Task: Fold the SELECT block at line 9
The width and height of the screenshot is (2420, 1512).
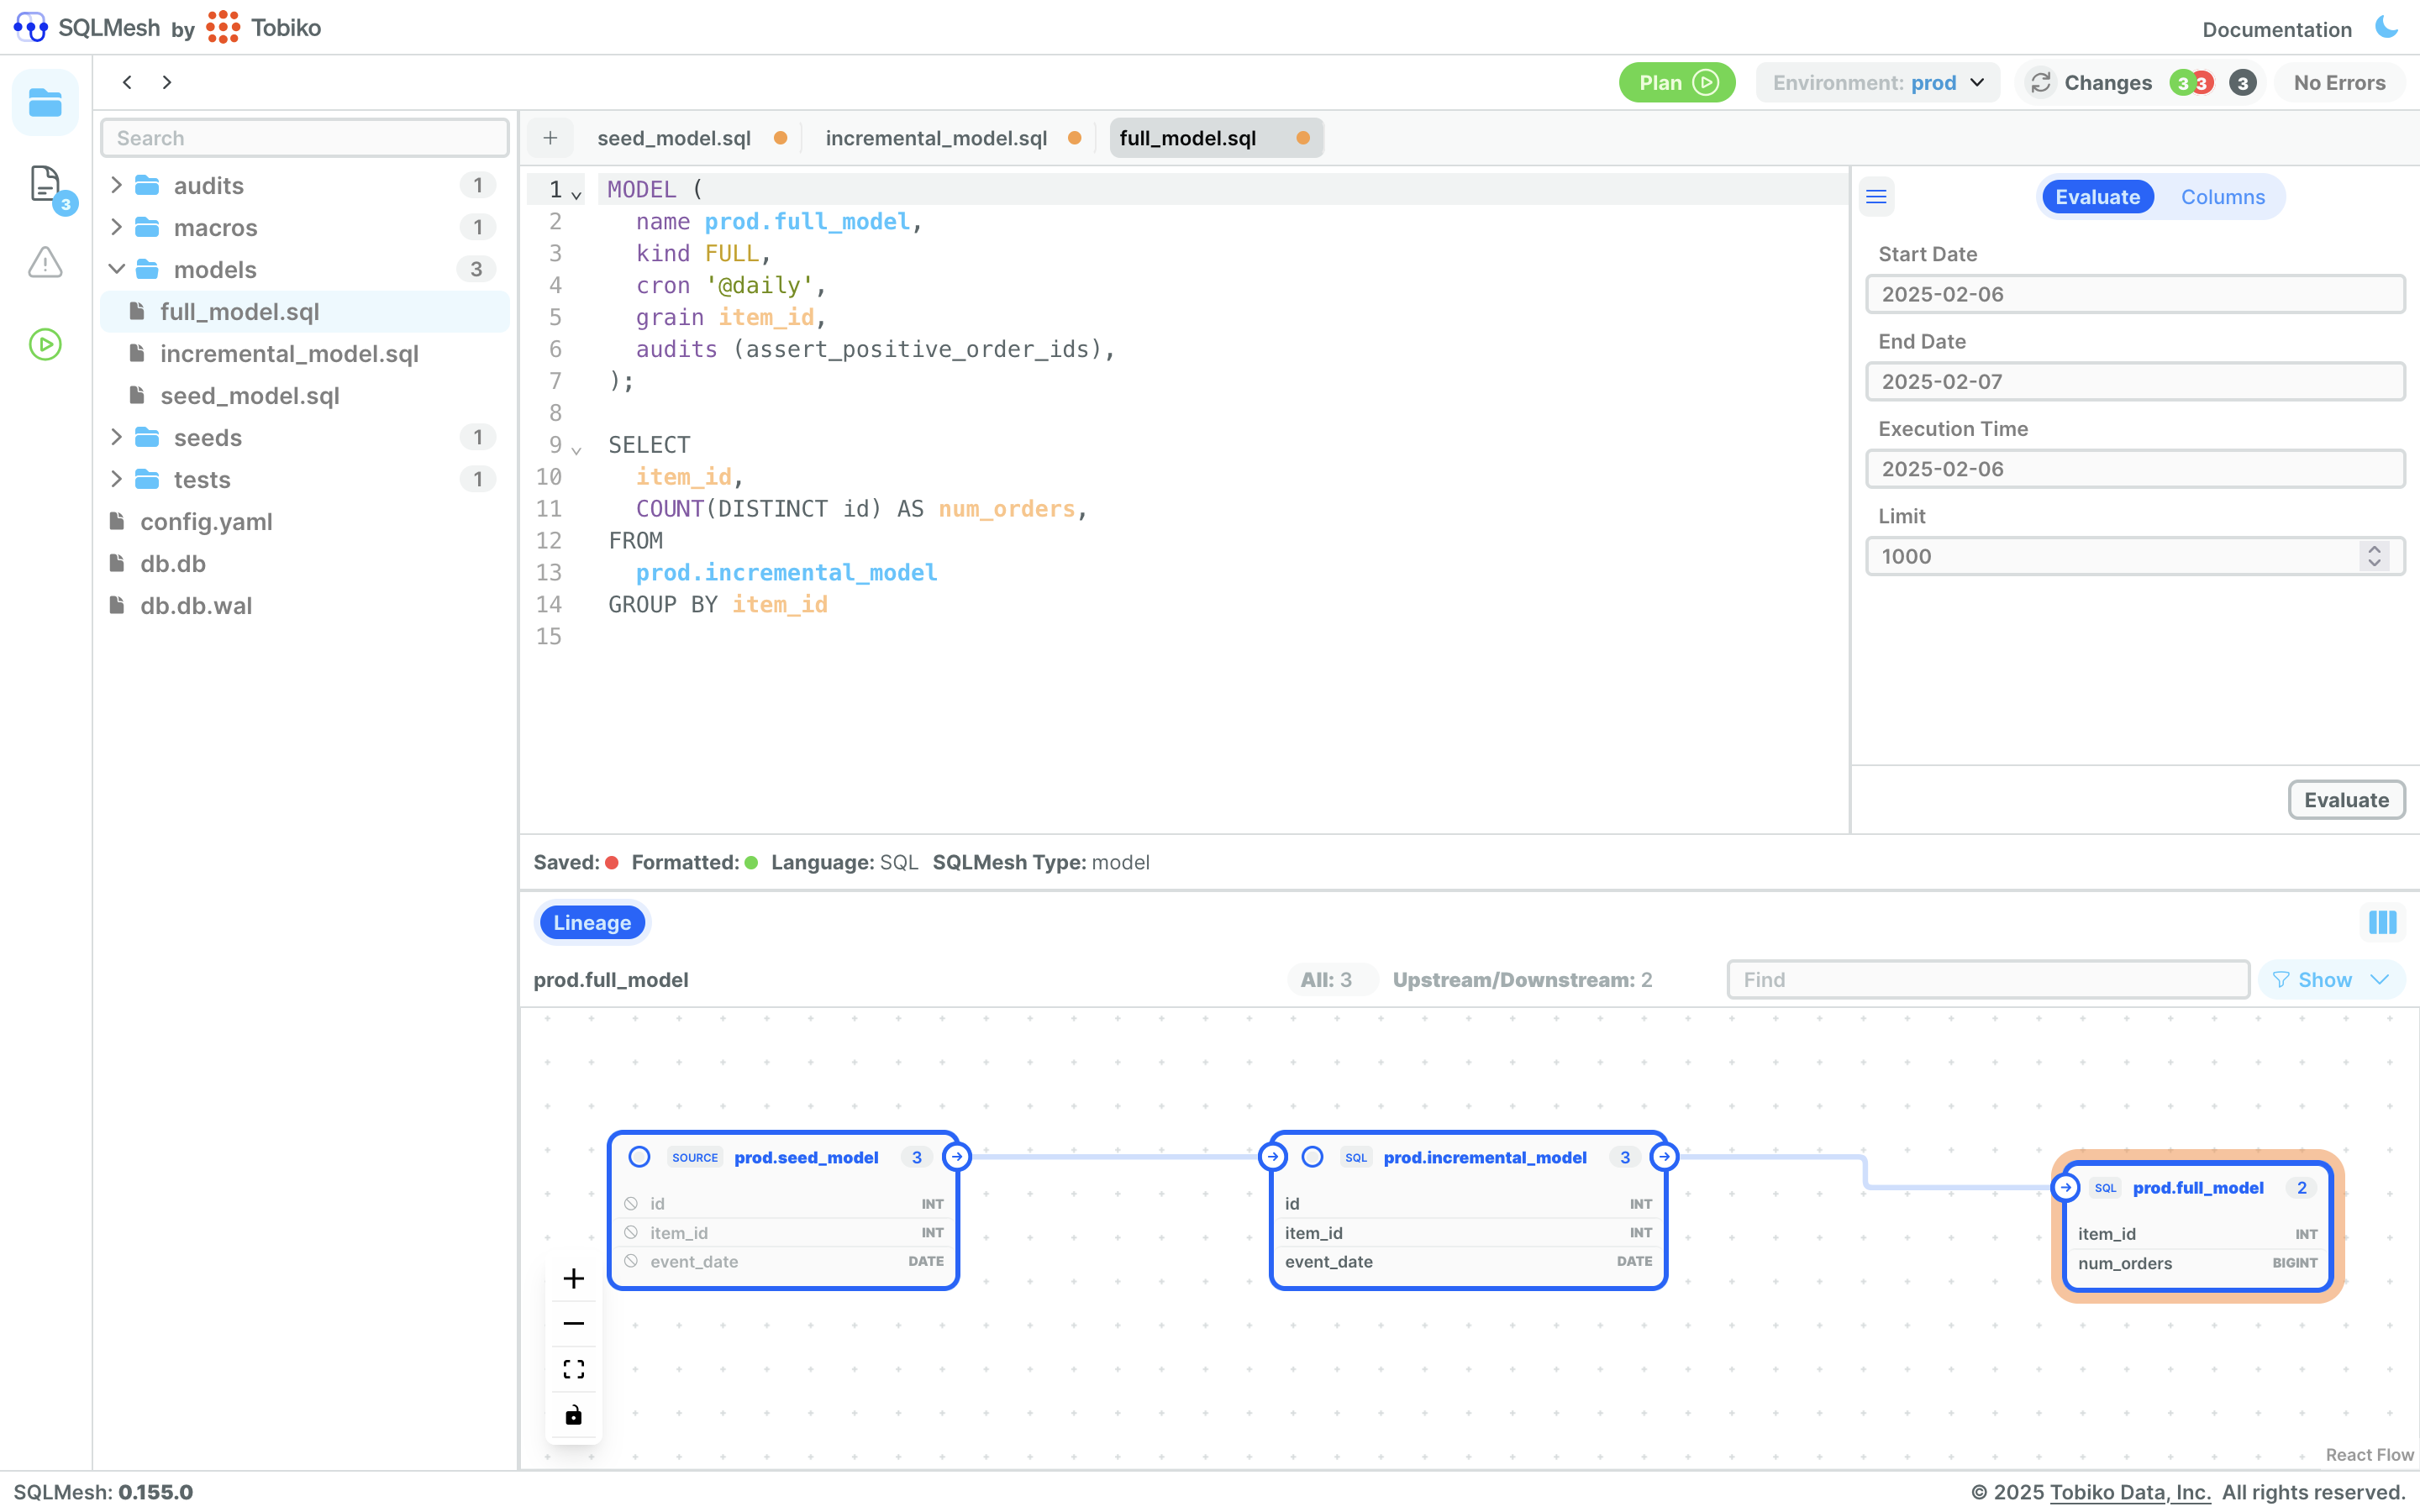Action: (x=577, y=450)
